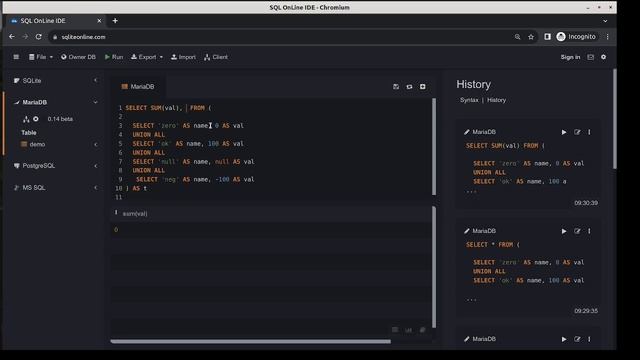Screen dimensions: 640x360
Task: Click the Import toolbar button
Action: (183, 57)
